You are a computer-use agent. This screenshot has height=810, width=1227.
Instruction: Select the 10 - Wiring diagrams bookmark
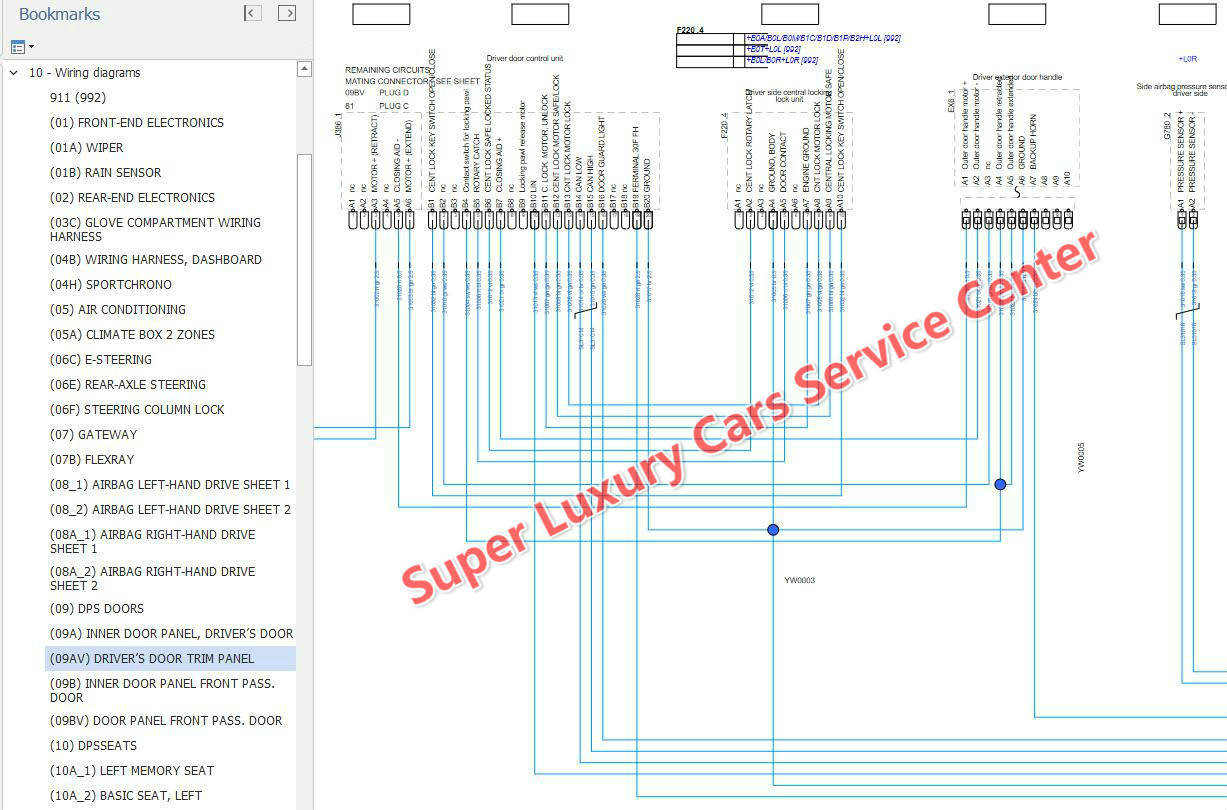tap(84, 73)
